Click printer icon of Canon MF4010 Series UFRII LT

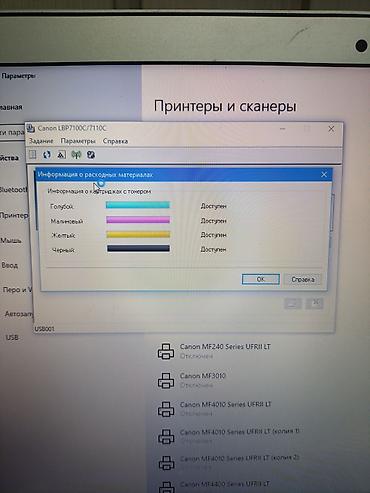(x=166, y=409)
